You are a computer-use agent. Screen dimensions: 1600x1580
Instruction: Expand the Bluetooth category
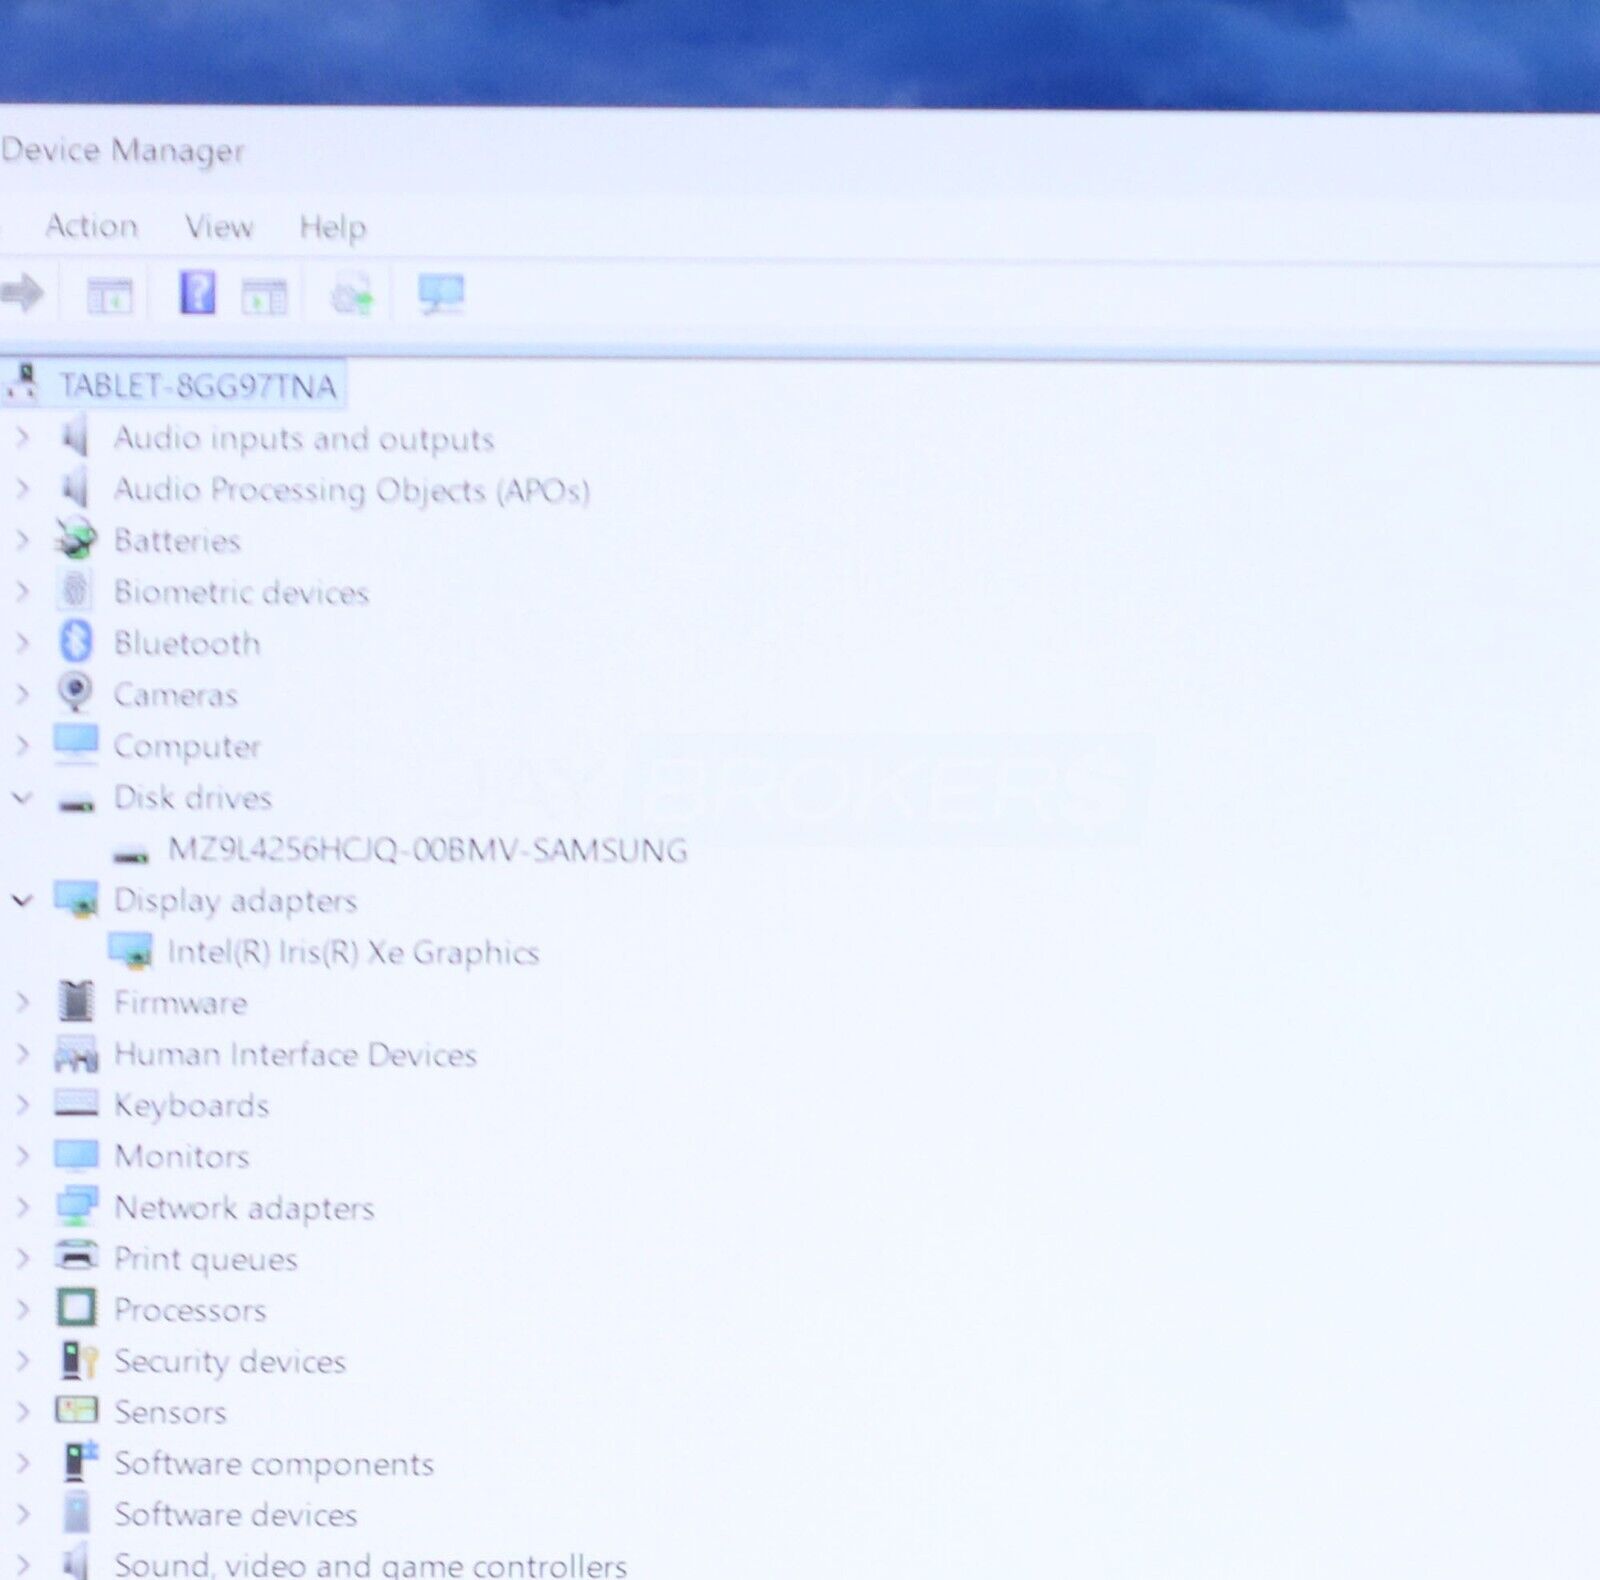pos(22,642)
